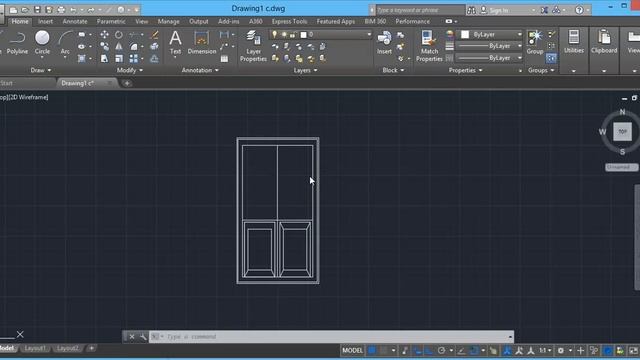Click the Group objects icon

(535, 42)
